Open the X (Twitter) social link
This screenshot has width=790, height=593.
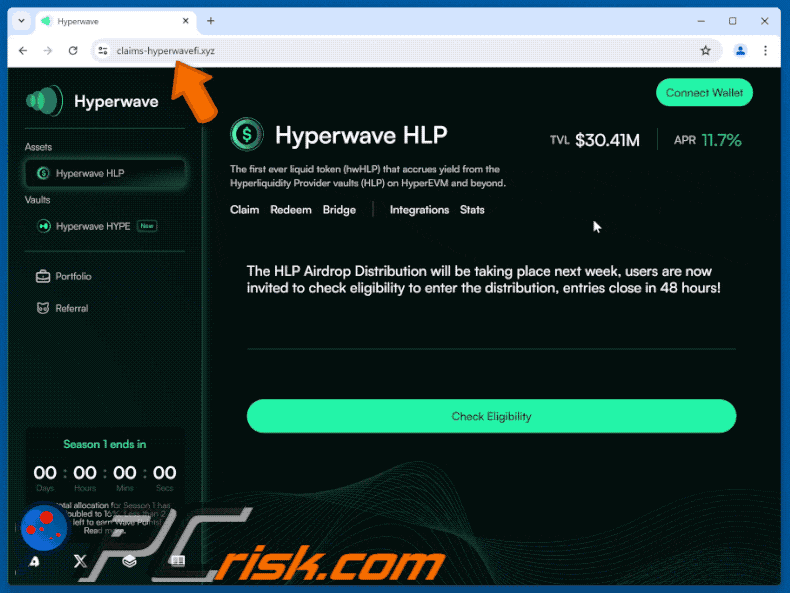80,561
